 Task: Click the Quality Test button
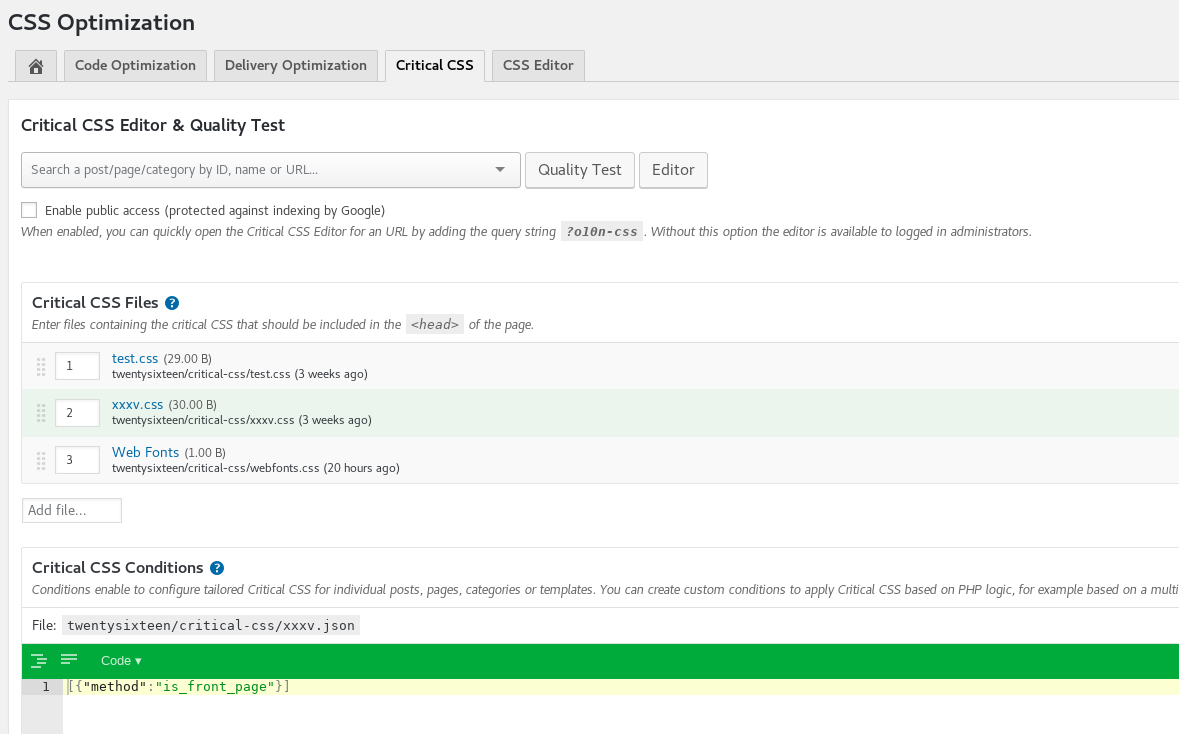(x=579, y=170)
